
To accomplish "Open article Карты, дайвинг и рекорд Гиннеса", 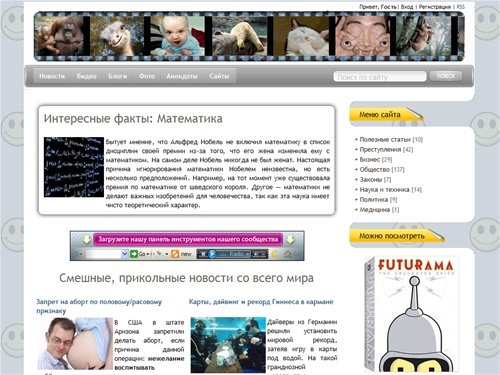I will coord(261,302).
